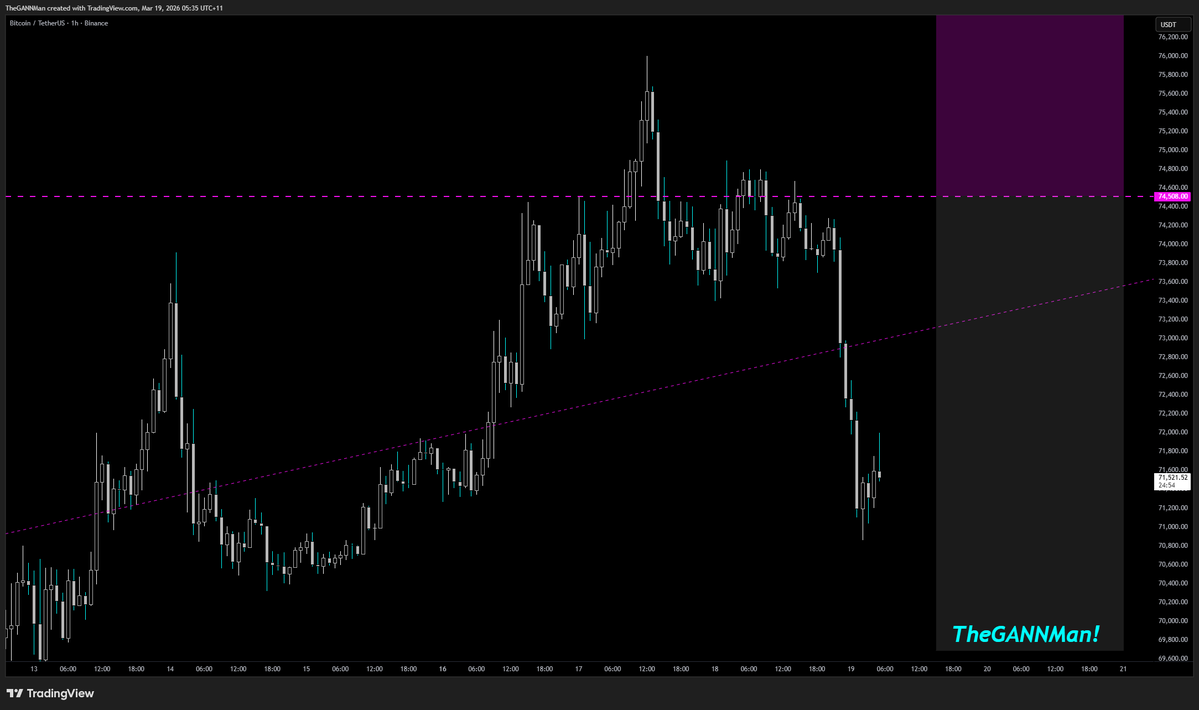The height and width of the screenshot is (710, 1199).
Task: Select the purple shaded rectangle zone
Action: coord(1029,105)
